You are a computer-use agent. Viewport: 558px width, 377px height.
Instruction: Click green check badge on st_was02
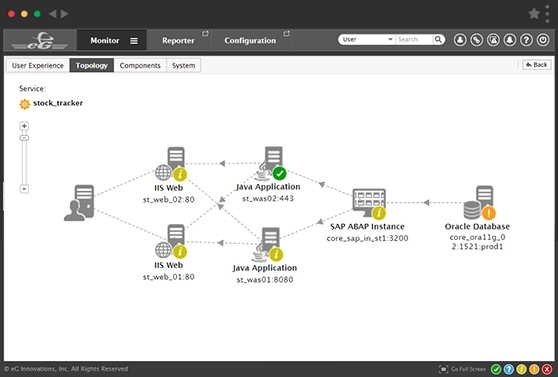coord(279,174)
